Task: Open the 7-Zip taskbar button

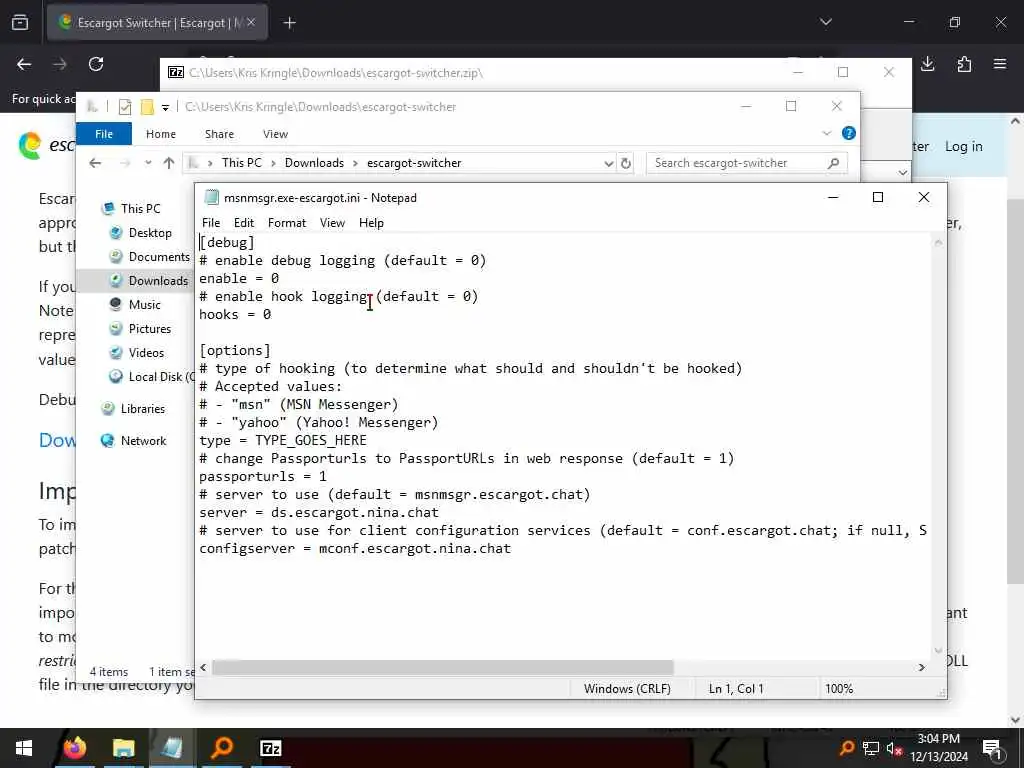Action: [270, 748]
